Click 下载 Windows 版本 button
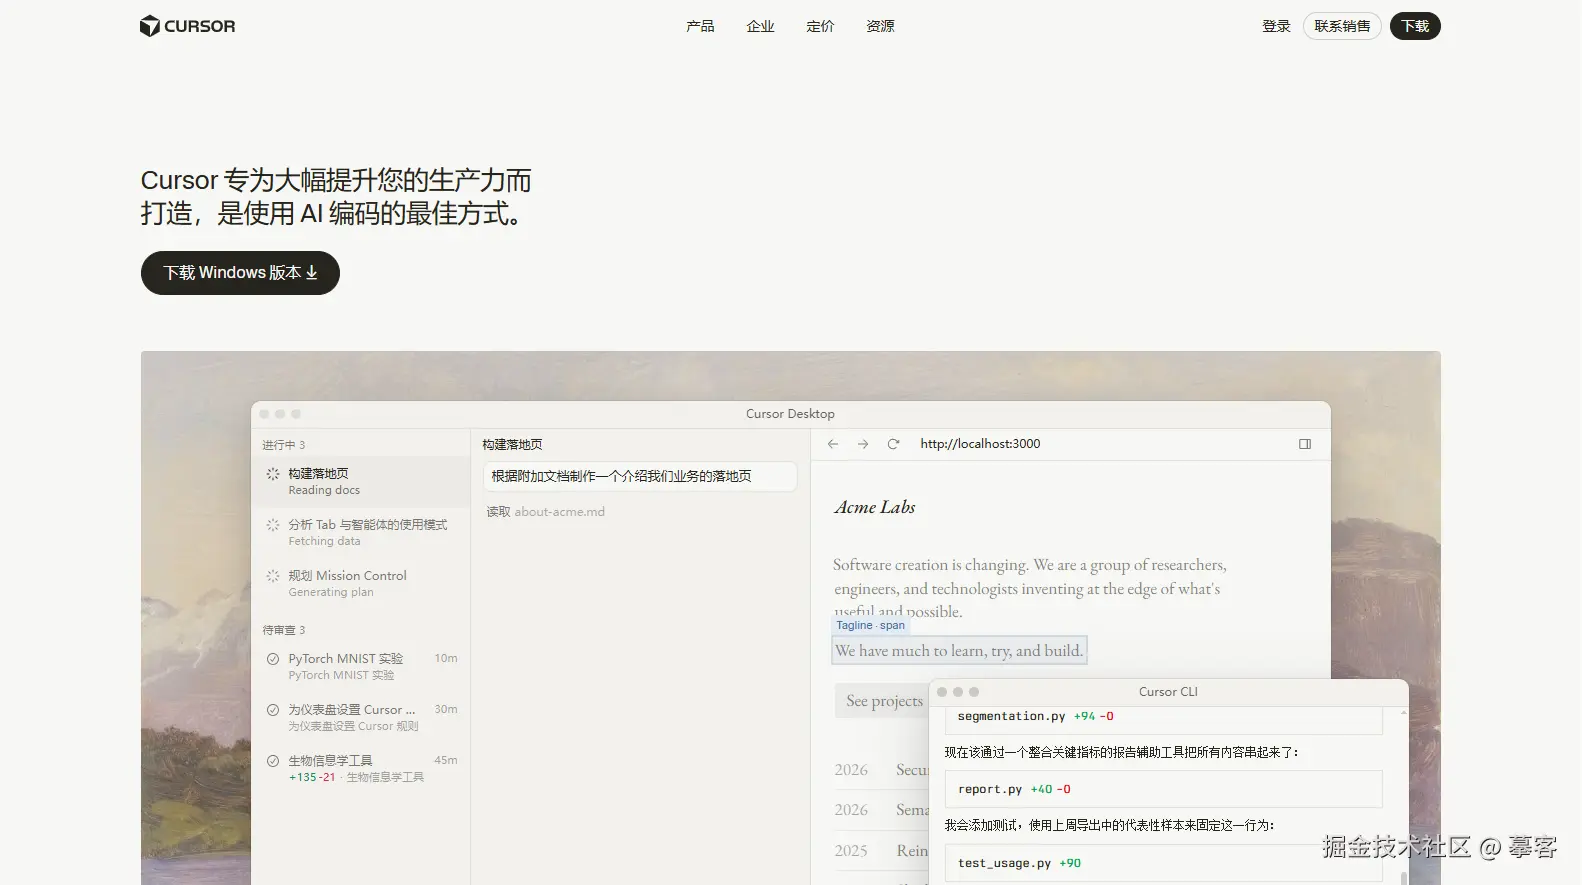This screenshot has height=885, width=1582. coord(240,273)
